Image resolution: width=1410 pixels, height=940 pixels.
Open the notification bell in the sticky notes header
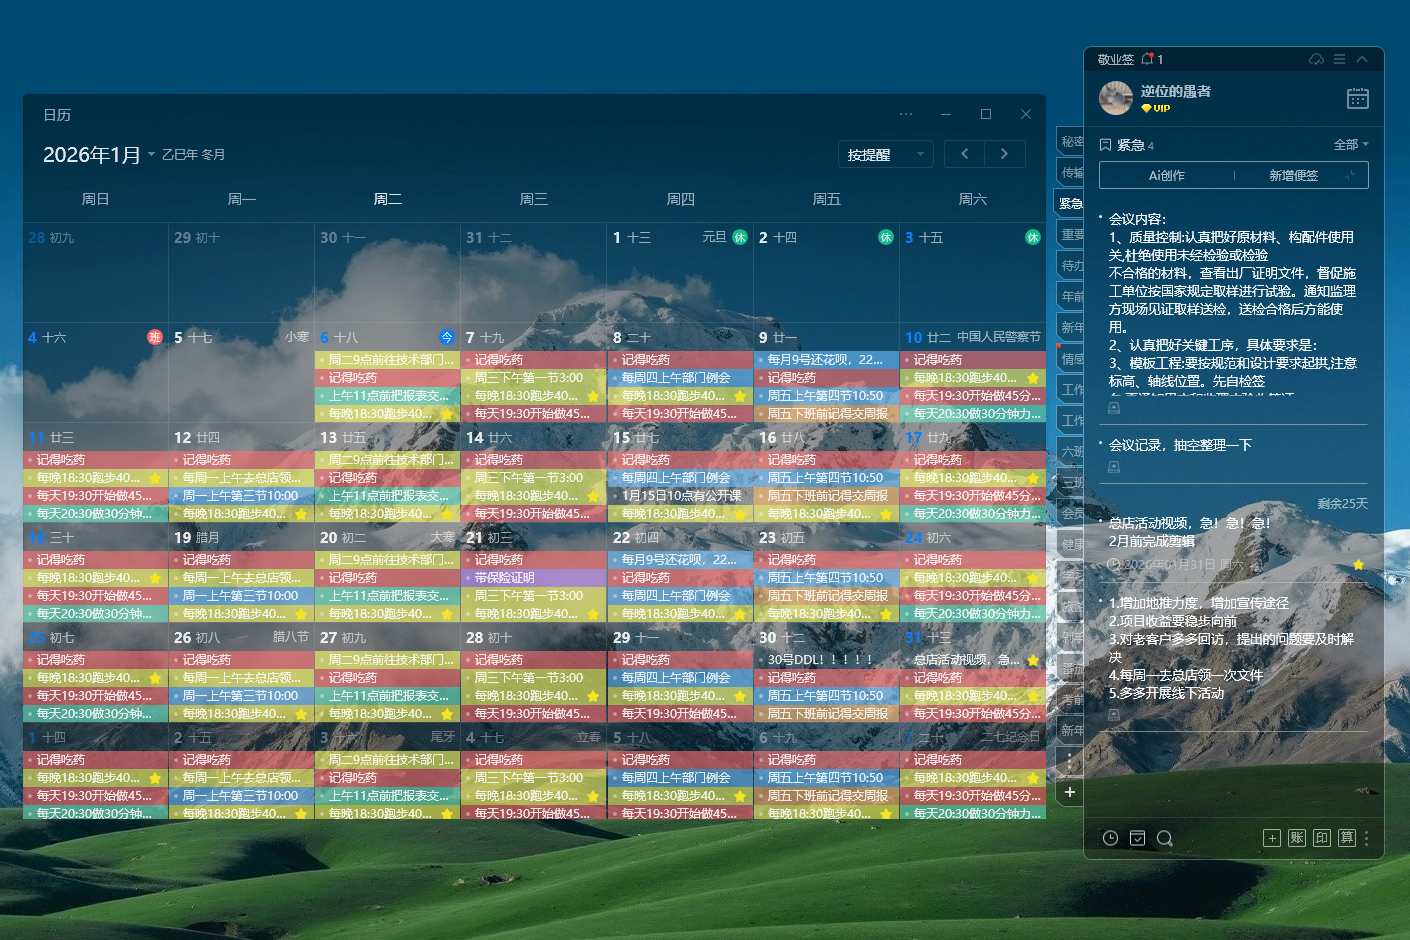1147,59
